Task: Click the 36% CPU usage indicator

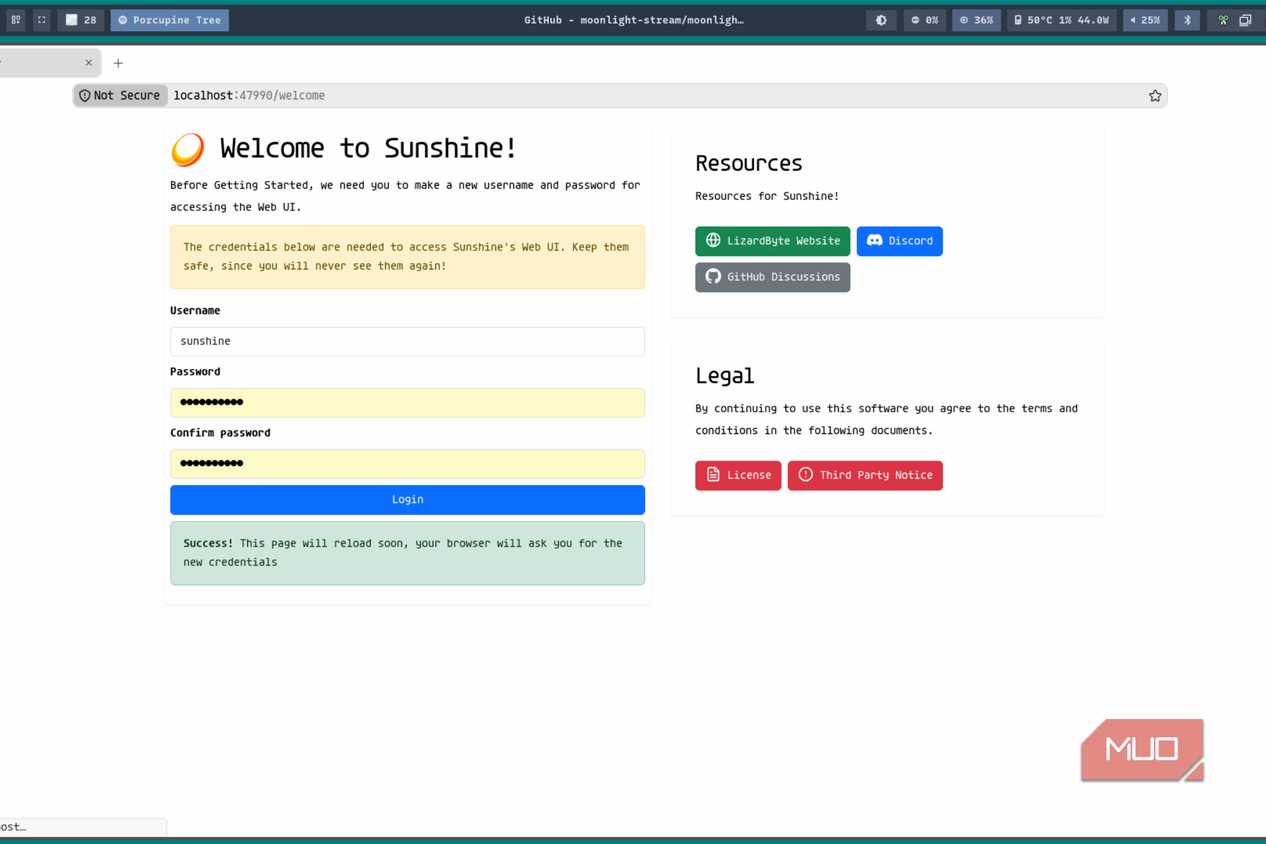Action: (x=977, y=20)
